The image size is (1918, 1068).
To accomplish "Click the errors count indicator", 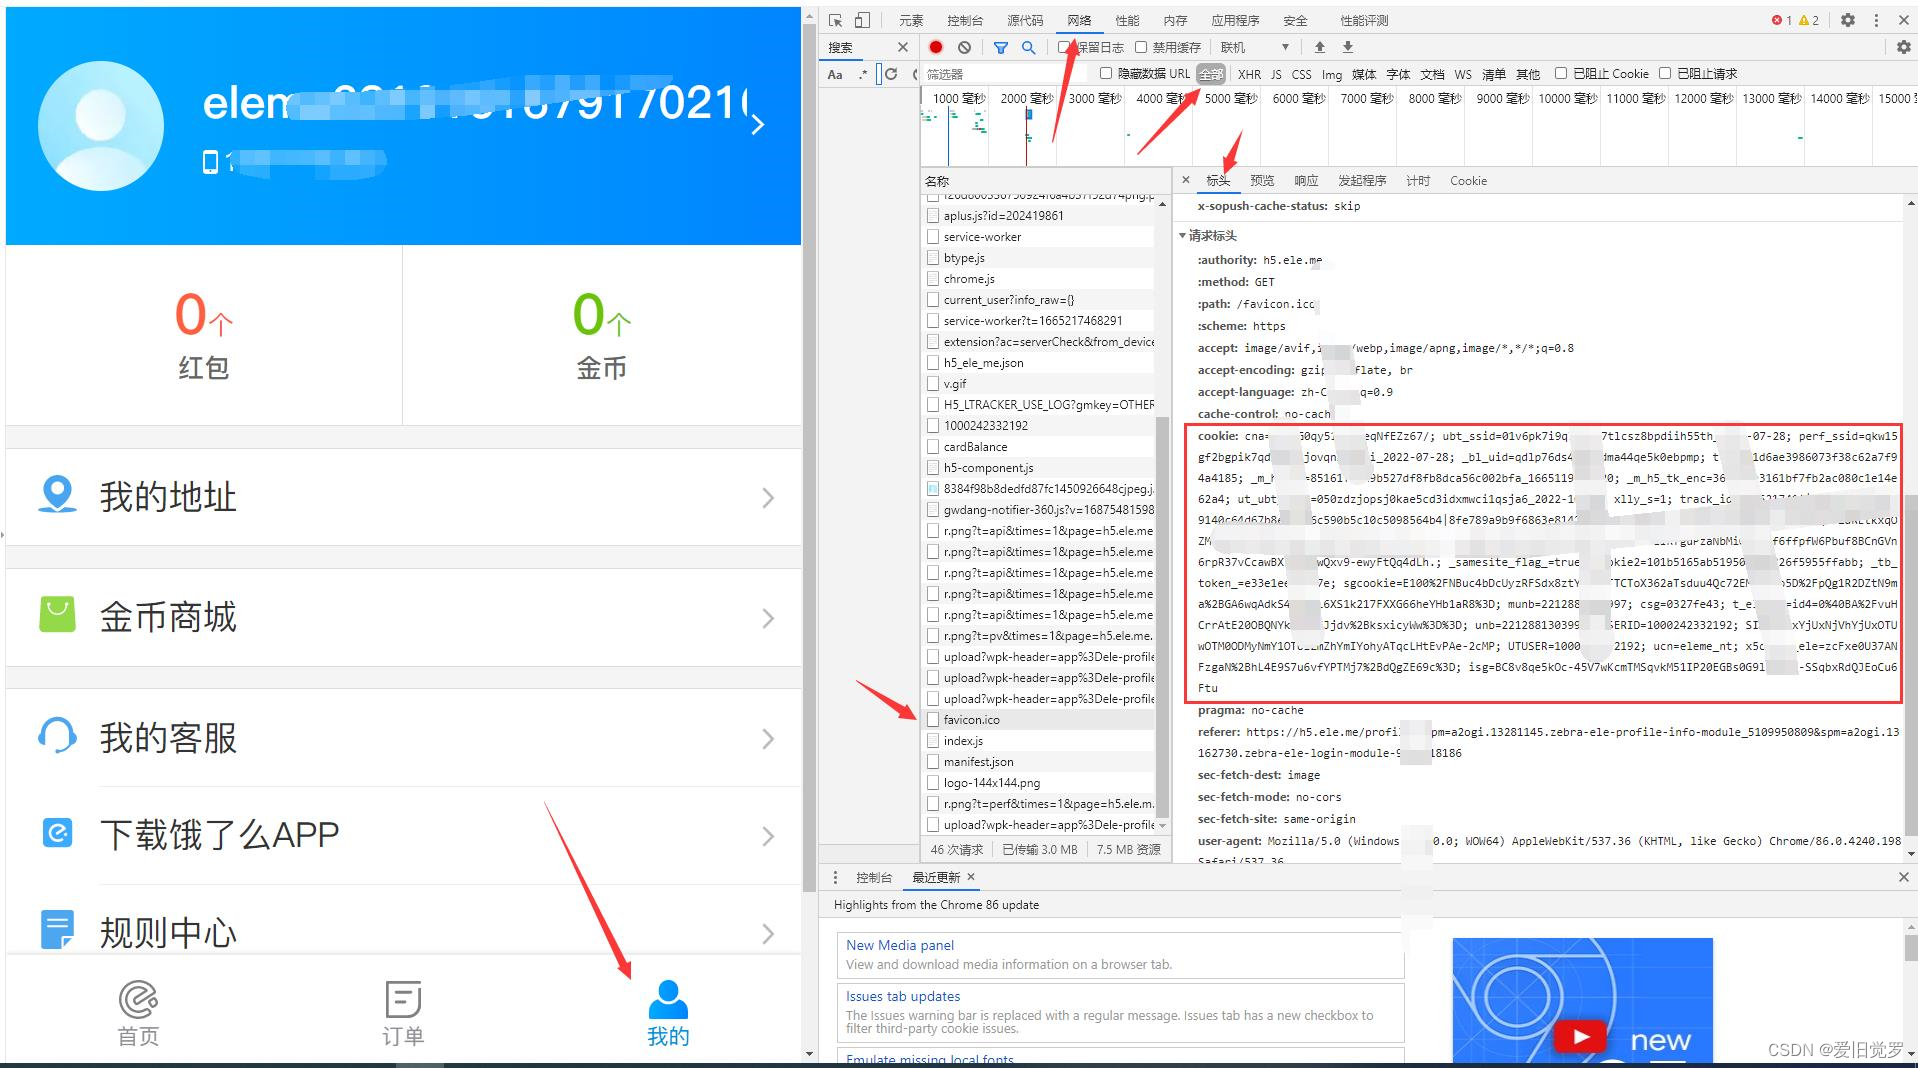I will pyautogui.click(x=1782, y=20).
